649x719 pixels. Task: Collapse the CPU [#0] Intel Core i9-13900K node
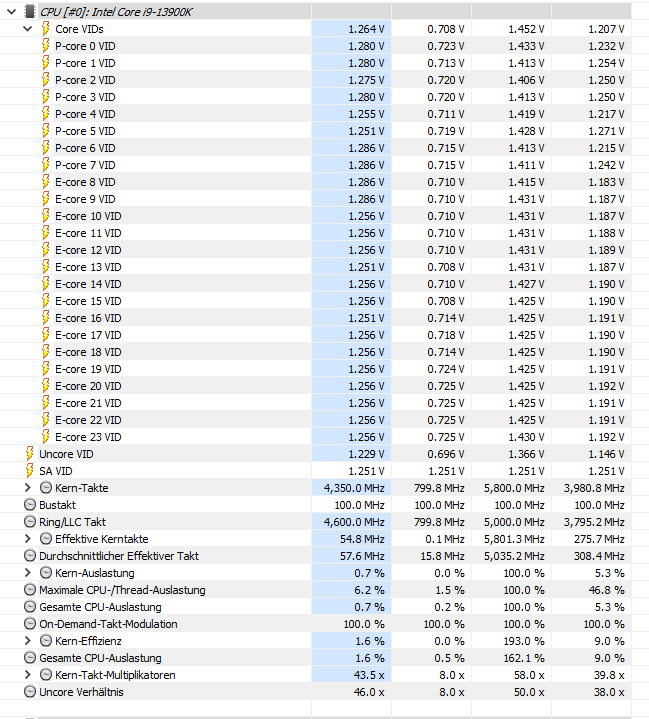click(x=12, y=12)
